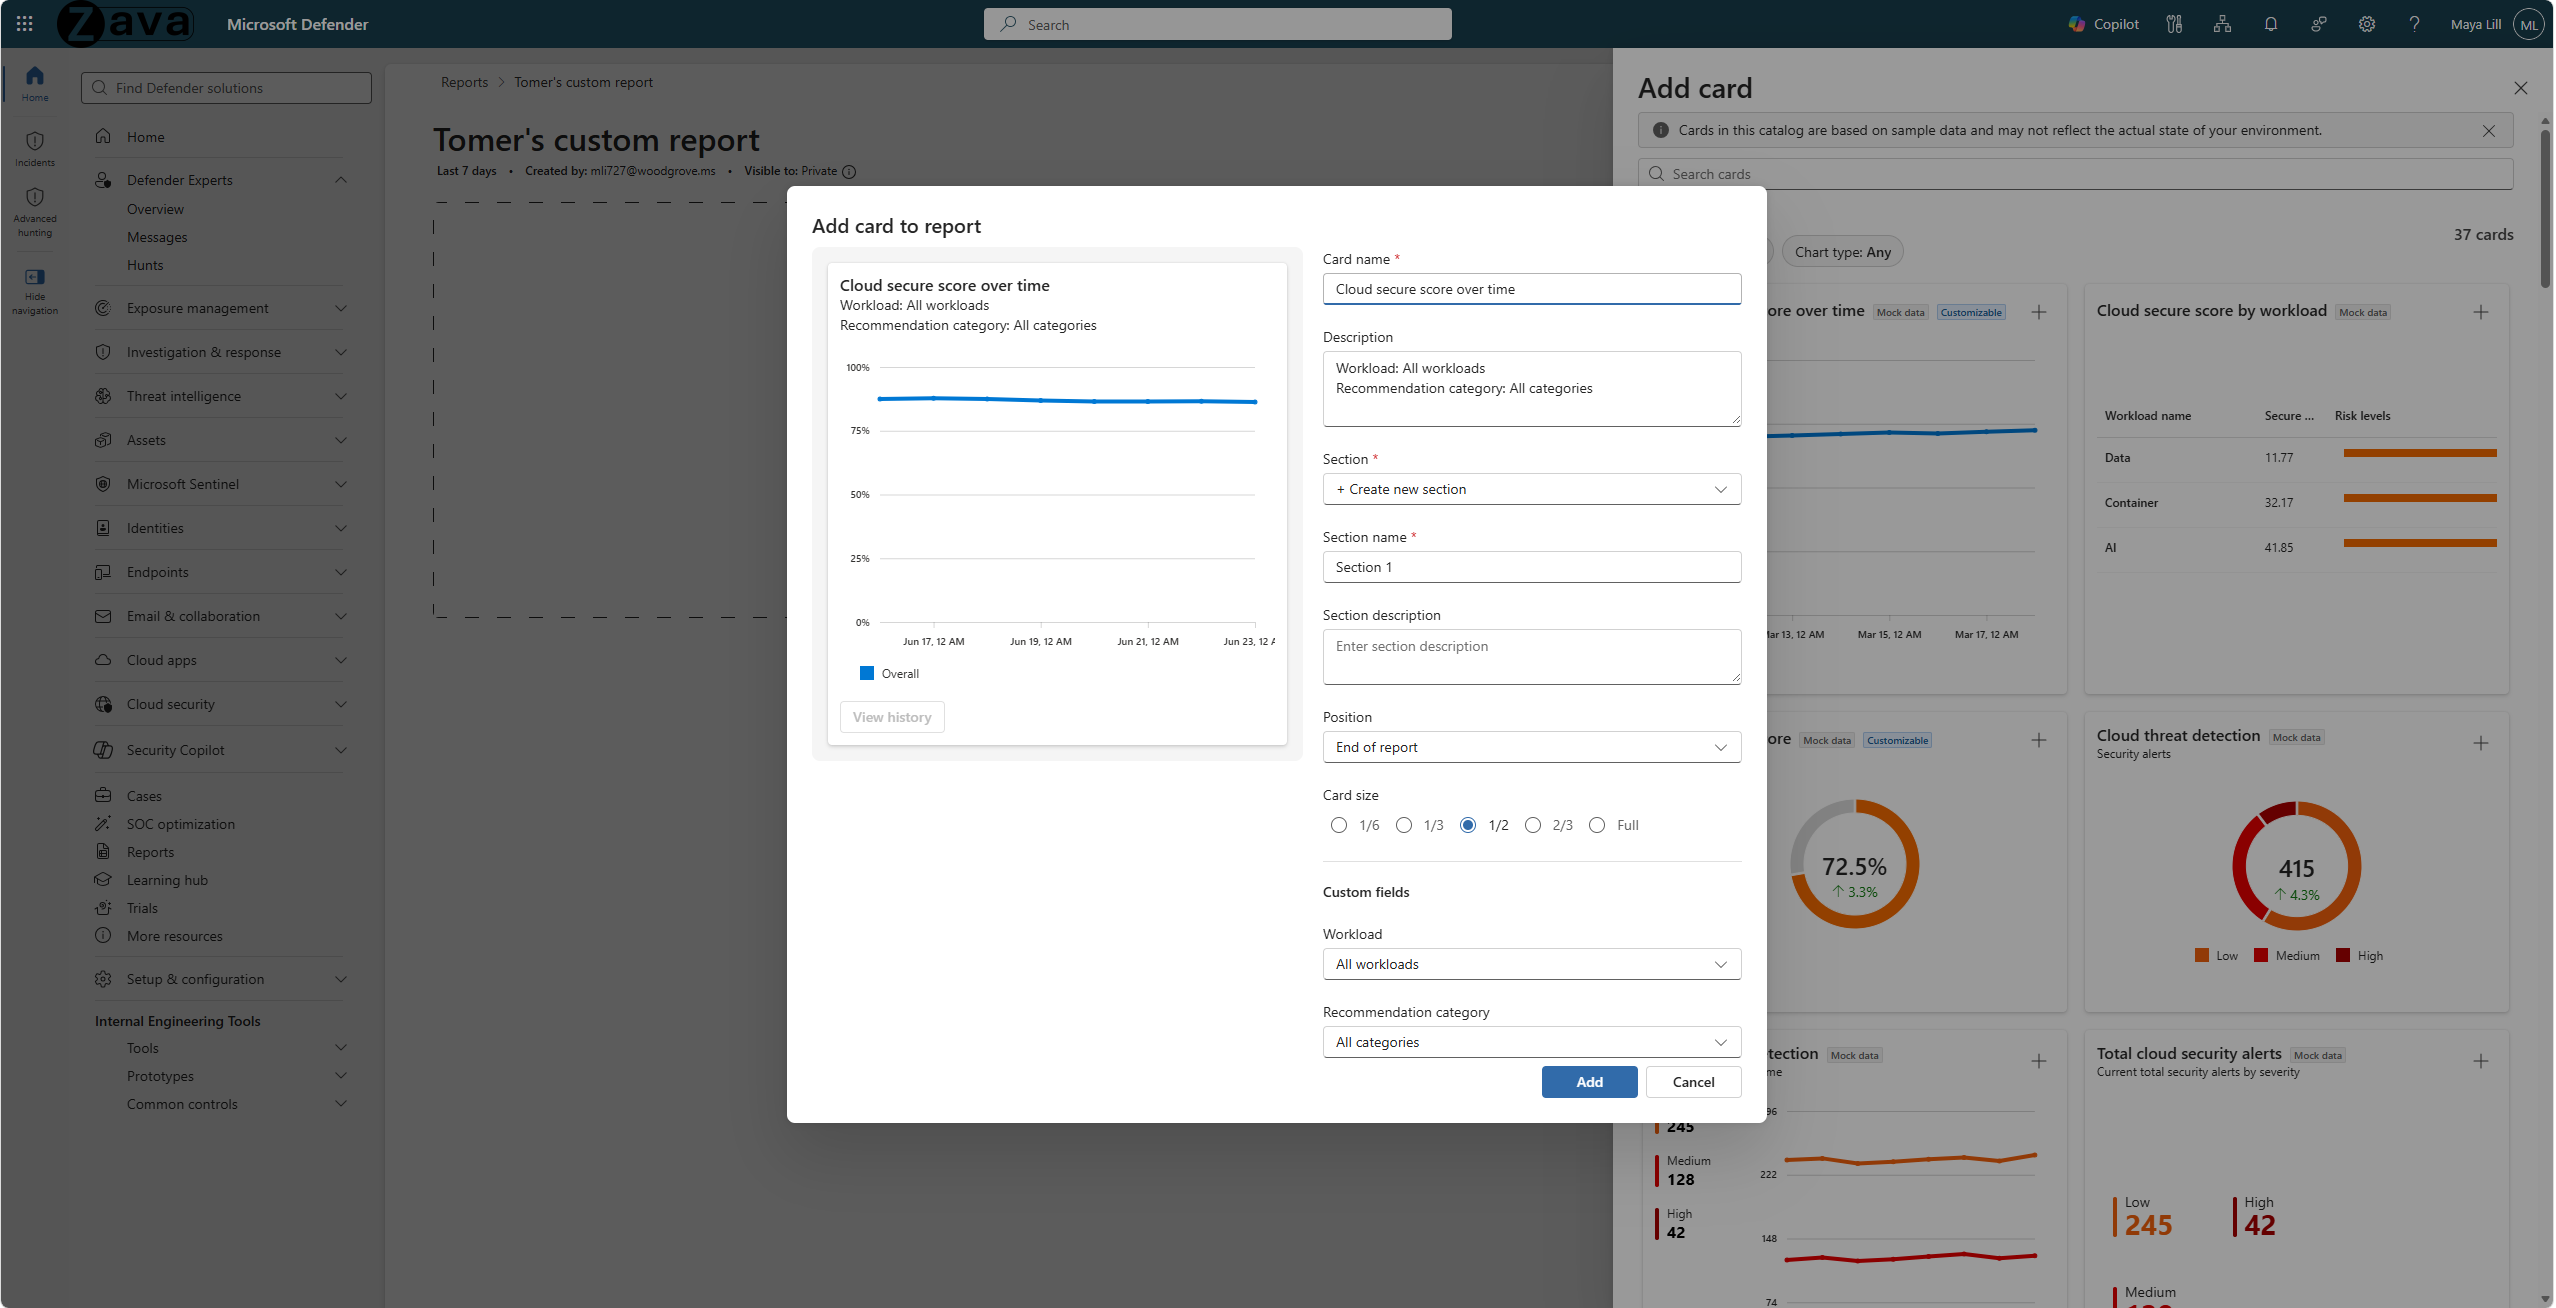Click the Reports breadcrumb link

pyautogui.click(x=465, y=83)
